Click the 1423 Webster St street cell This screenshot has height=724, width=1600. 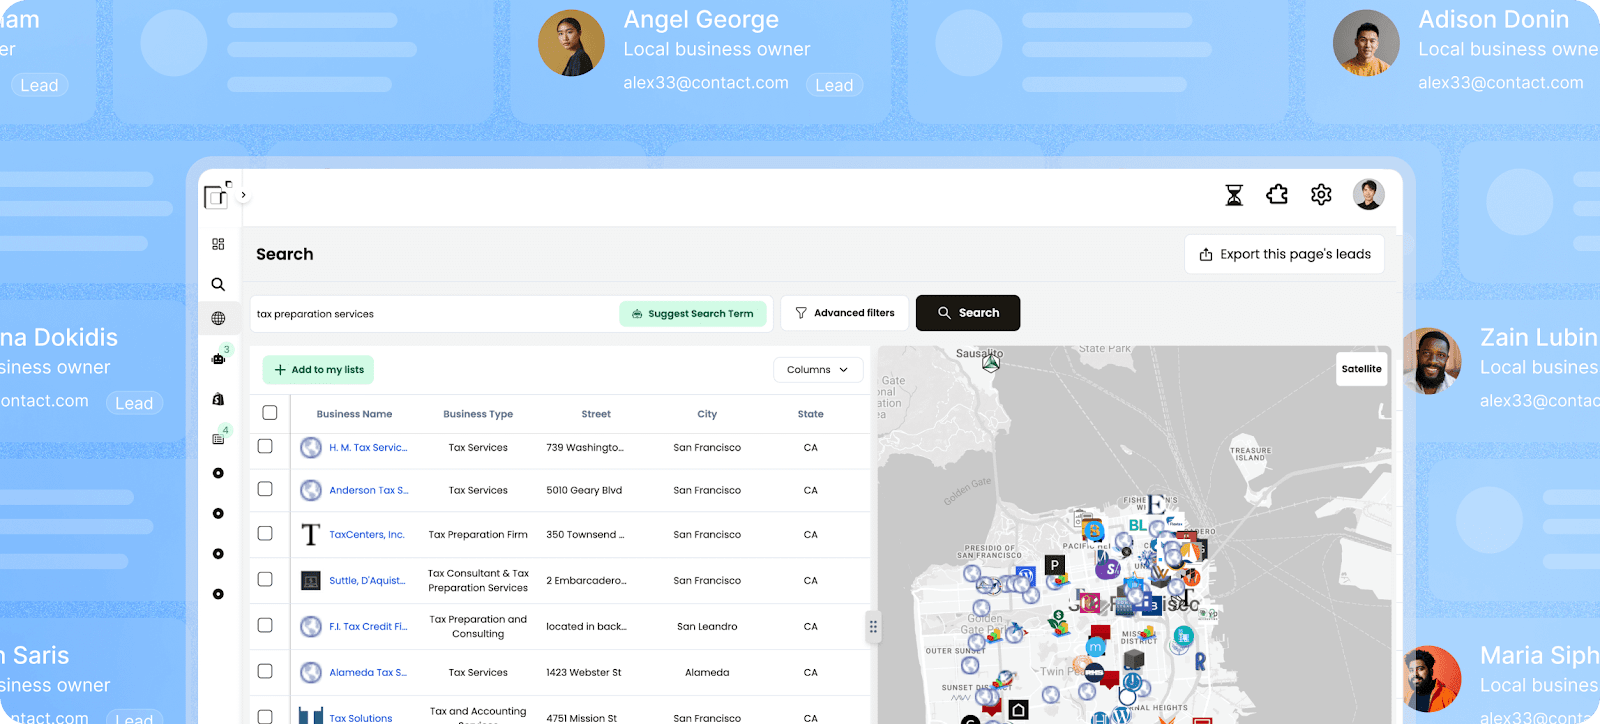click(584, 673)
